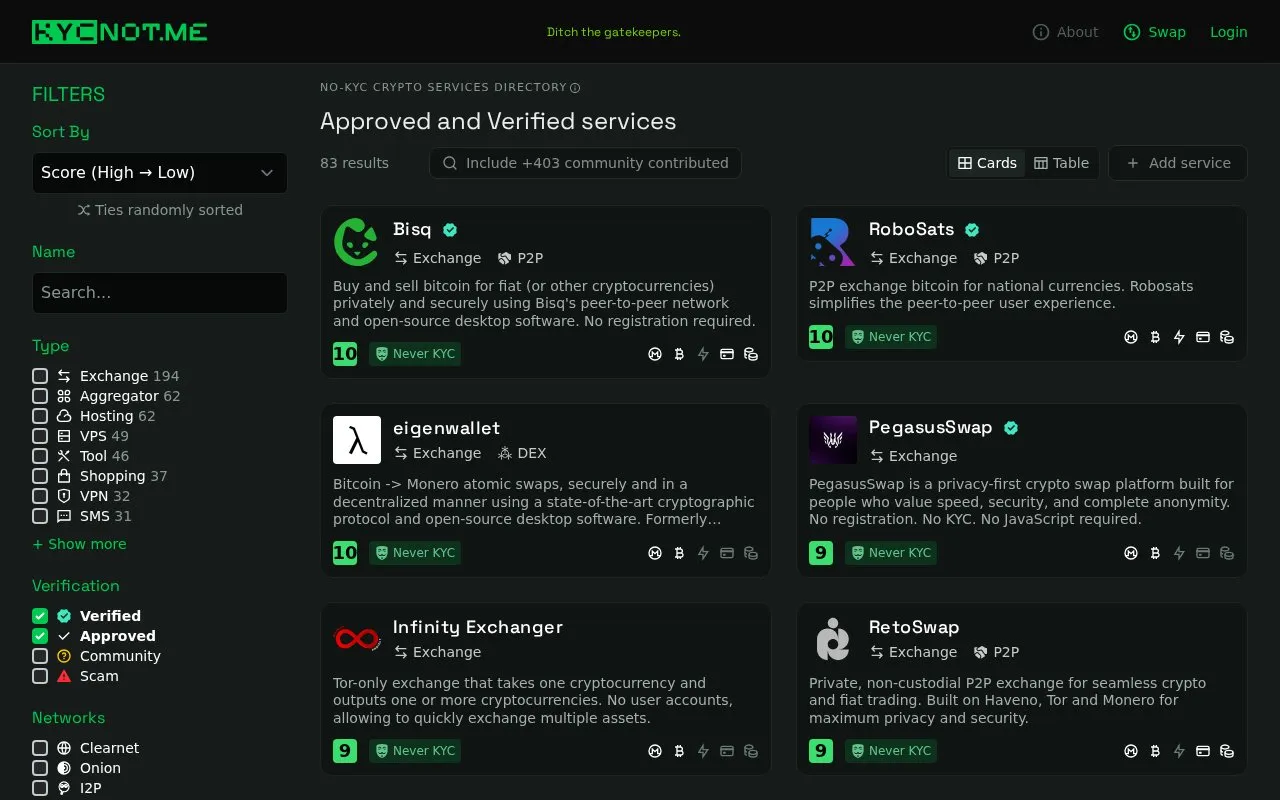Select the Hosting type checkbox
Image resolution: width=1280 pixels, height=800 pixels.
(40, 416)
